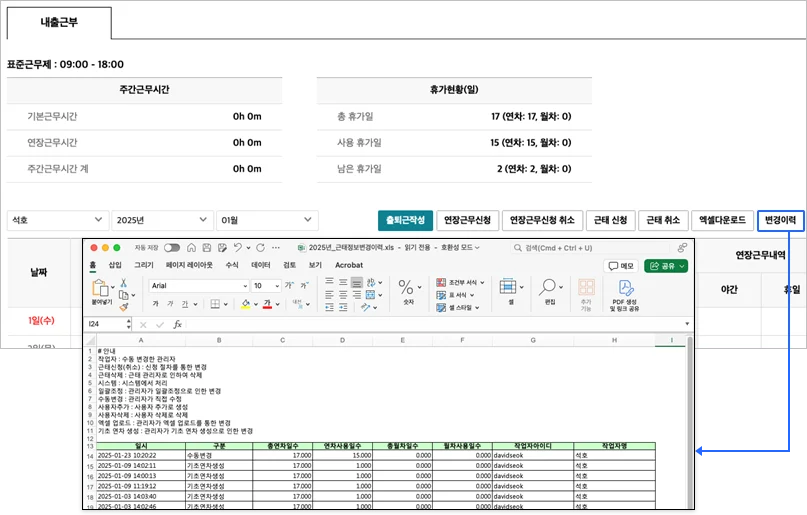Click the 추가 기능 add-ins icon
This screenshot has height=515, width=807.
(x=586, y=290)
